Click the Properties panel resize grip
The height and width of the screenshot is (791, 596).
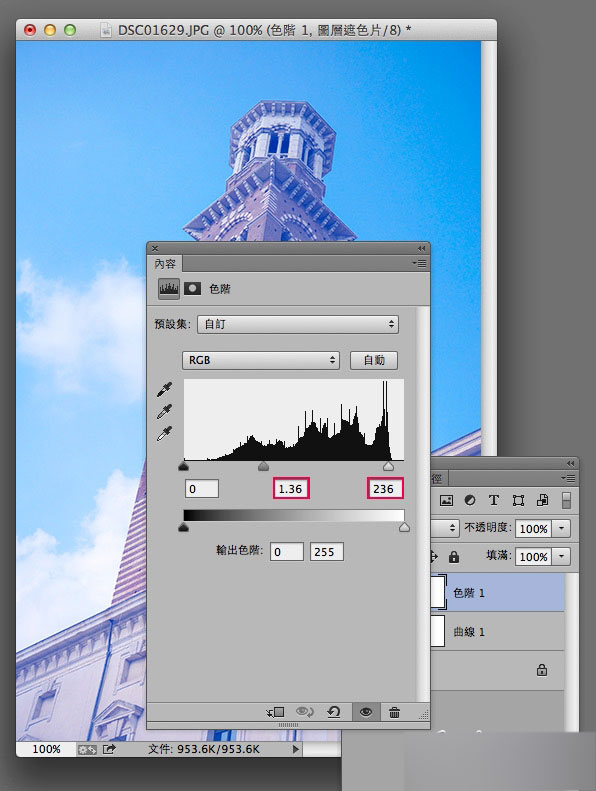(424, 714)
